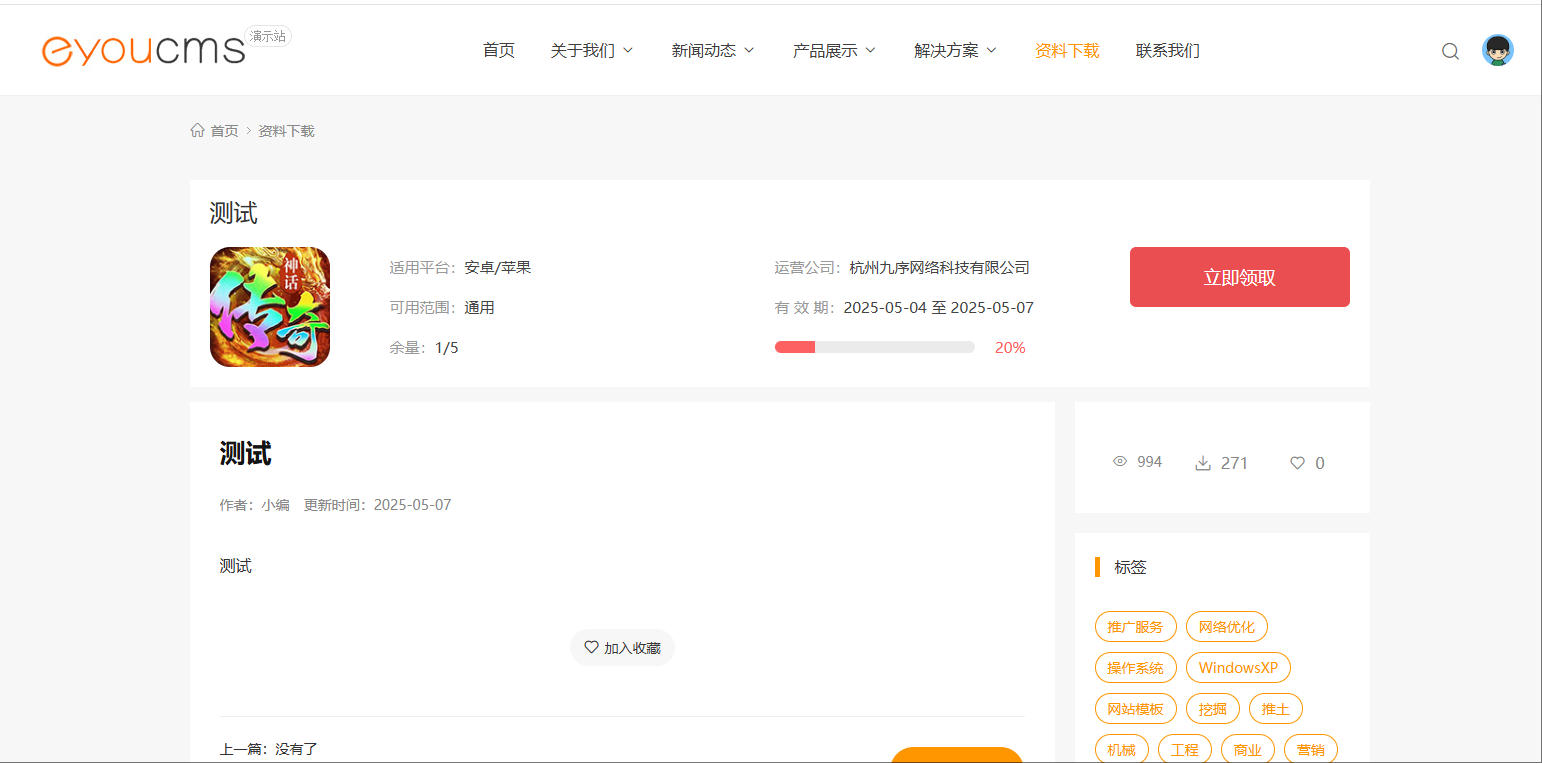The image size is (1542, 763).
Task: Expand the 产品展示 dropdown menu
Action: coord(834,50)
